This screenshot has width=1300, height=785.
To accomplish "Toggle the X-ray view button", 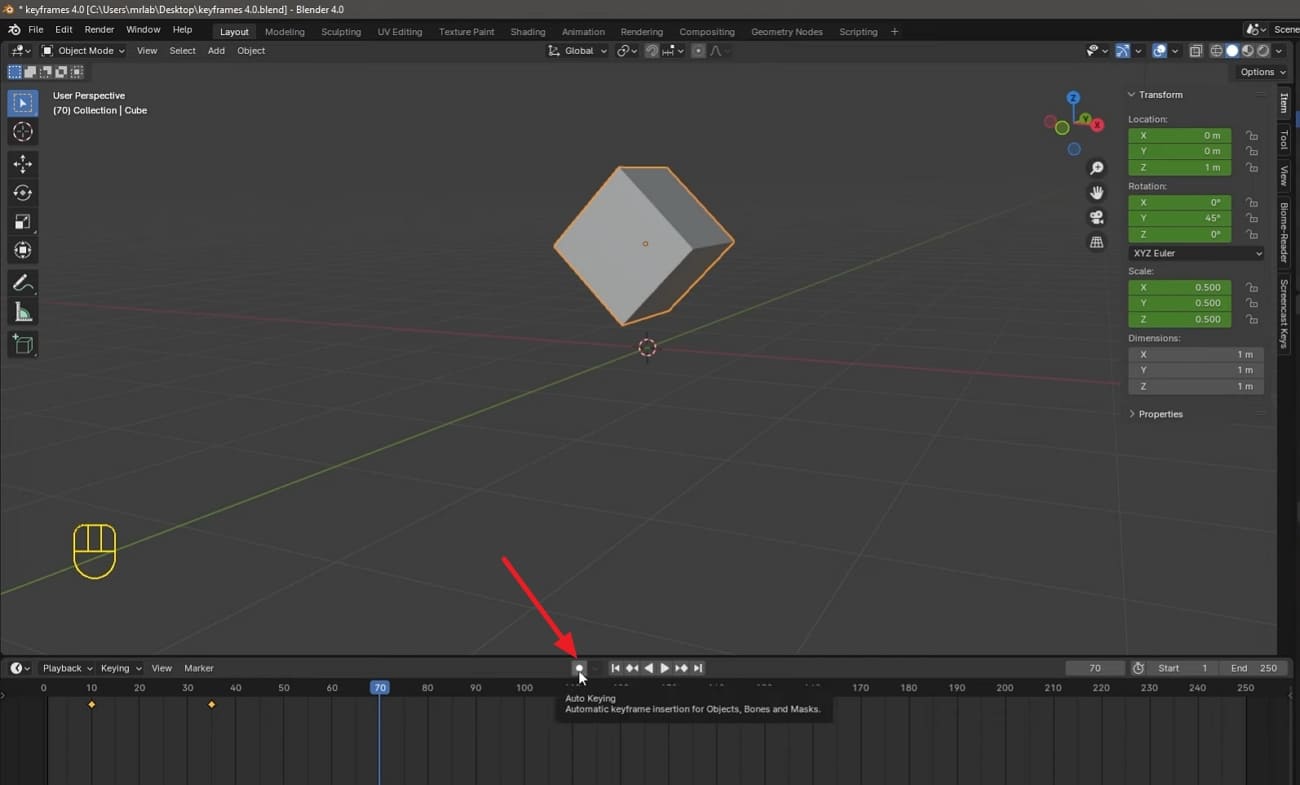I will pos(1195,51).
